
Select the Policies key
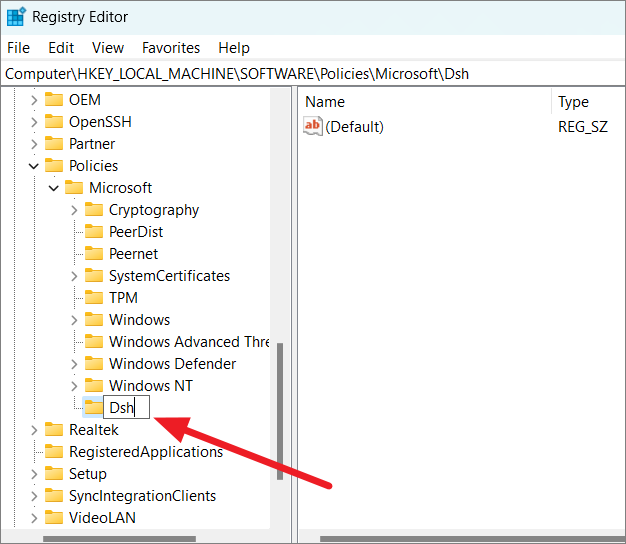93,166
